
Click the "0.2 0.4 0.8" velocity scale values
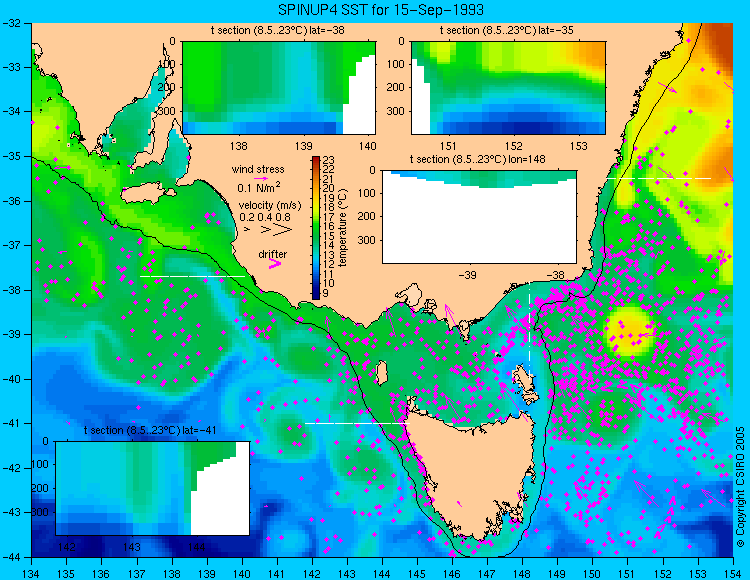[265, 217]
